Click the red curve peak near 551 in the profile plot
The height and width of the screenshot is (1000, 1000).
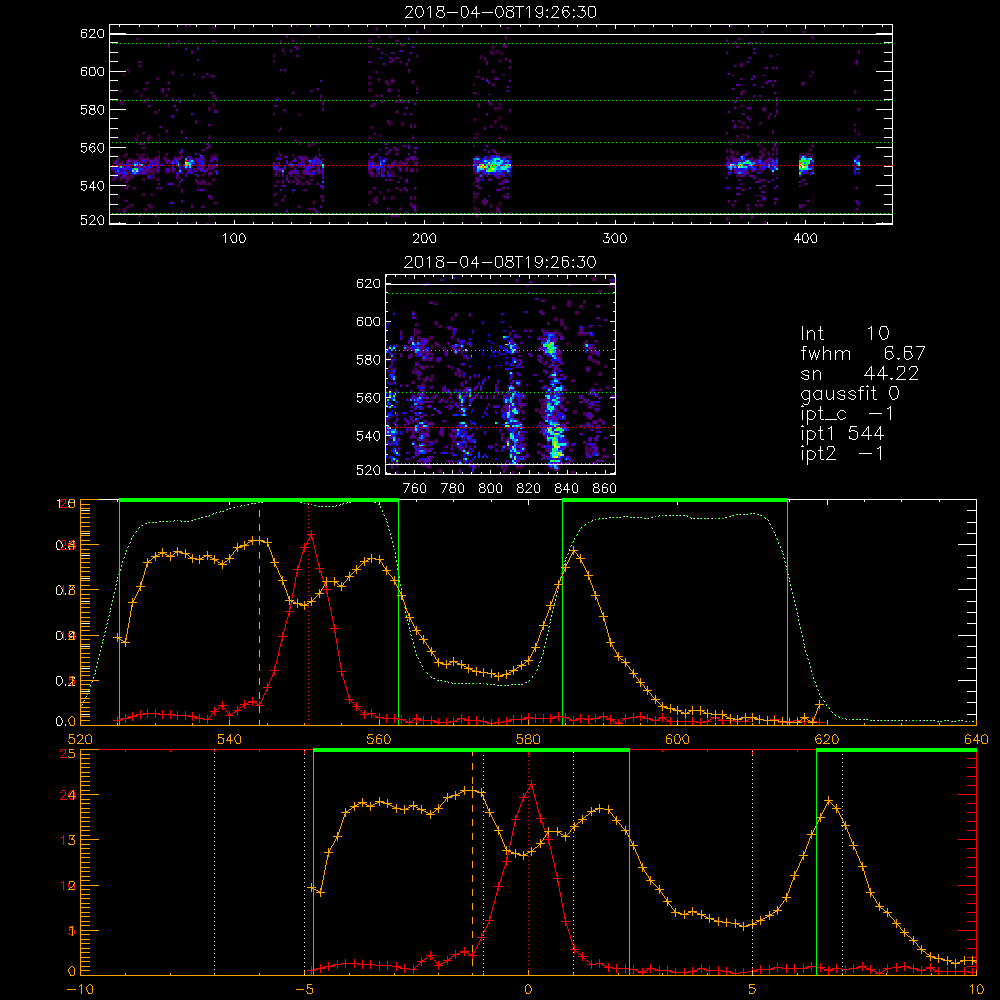[311, 534]
